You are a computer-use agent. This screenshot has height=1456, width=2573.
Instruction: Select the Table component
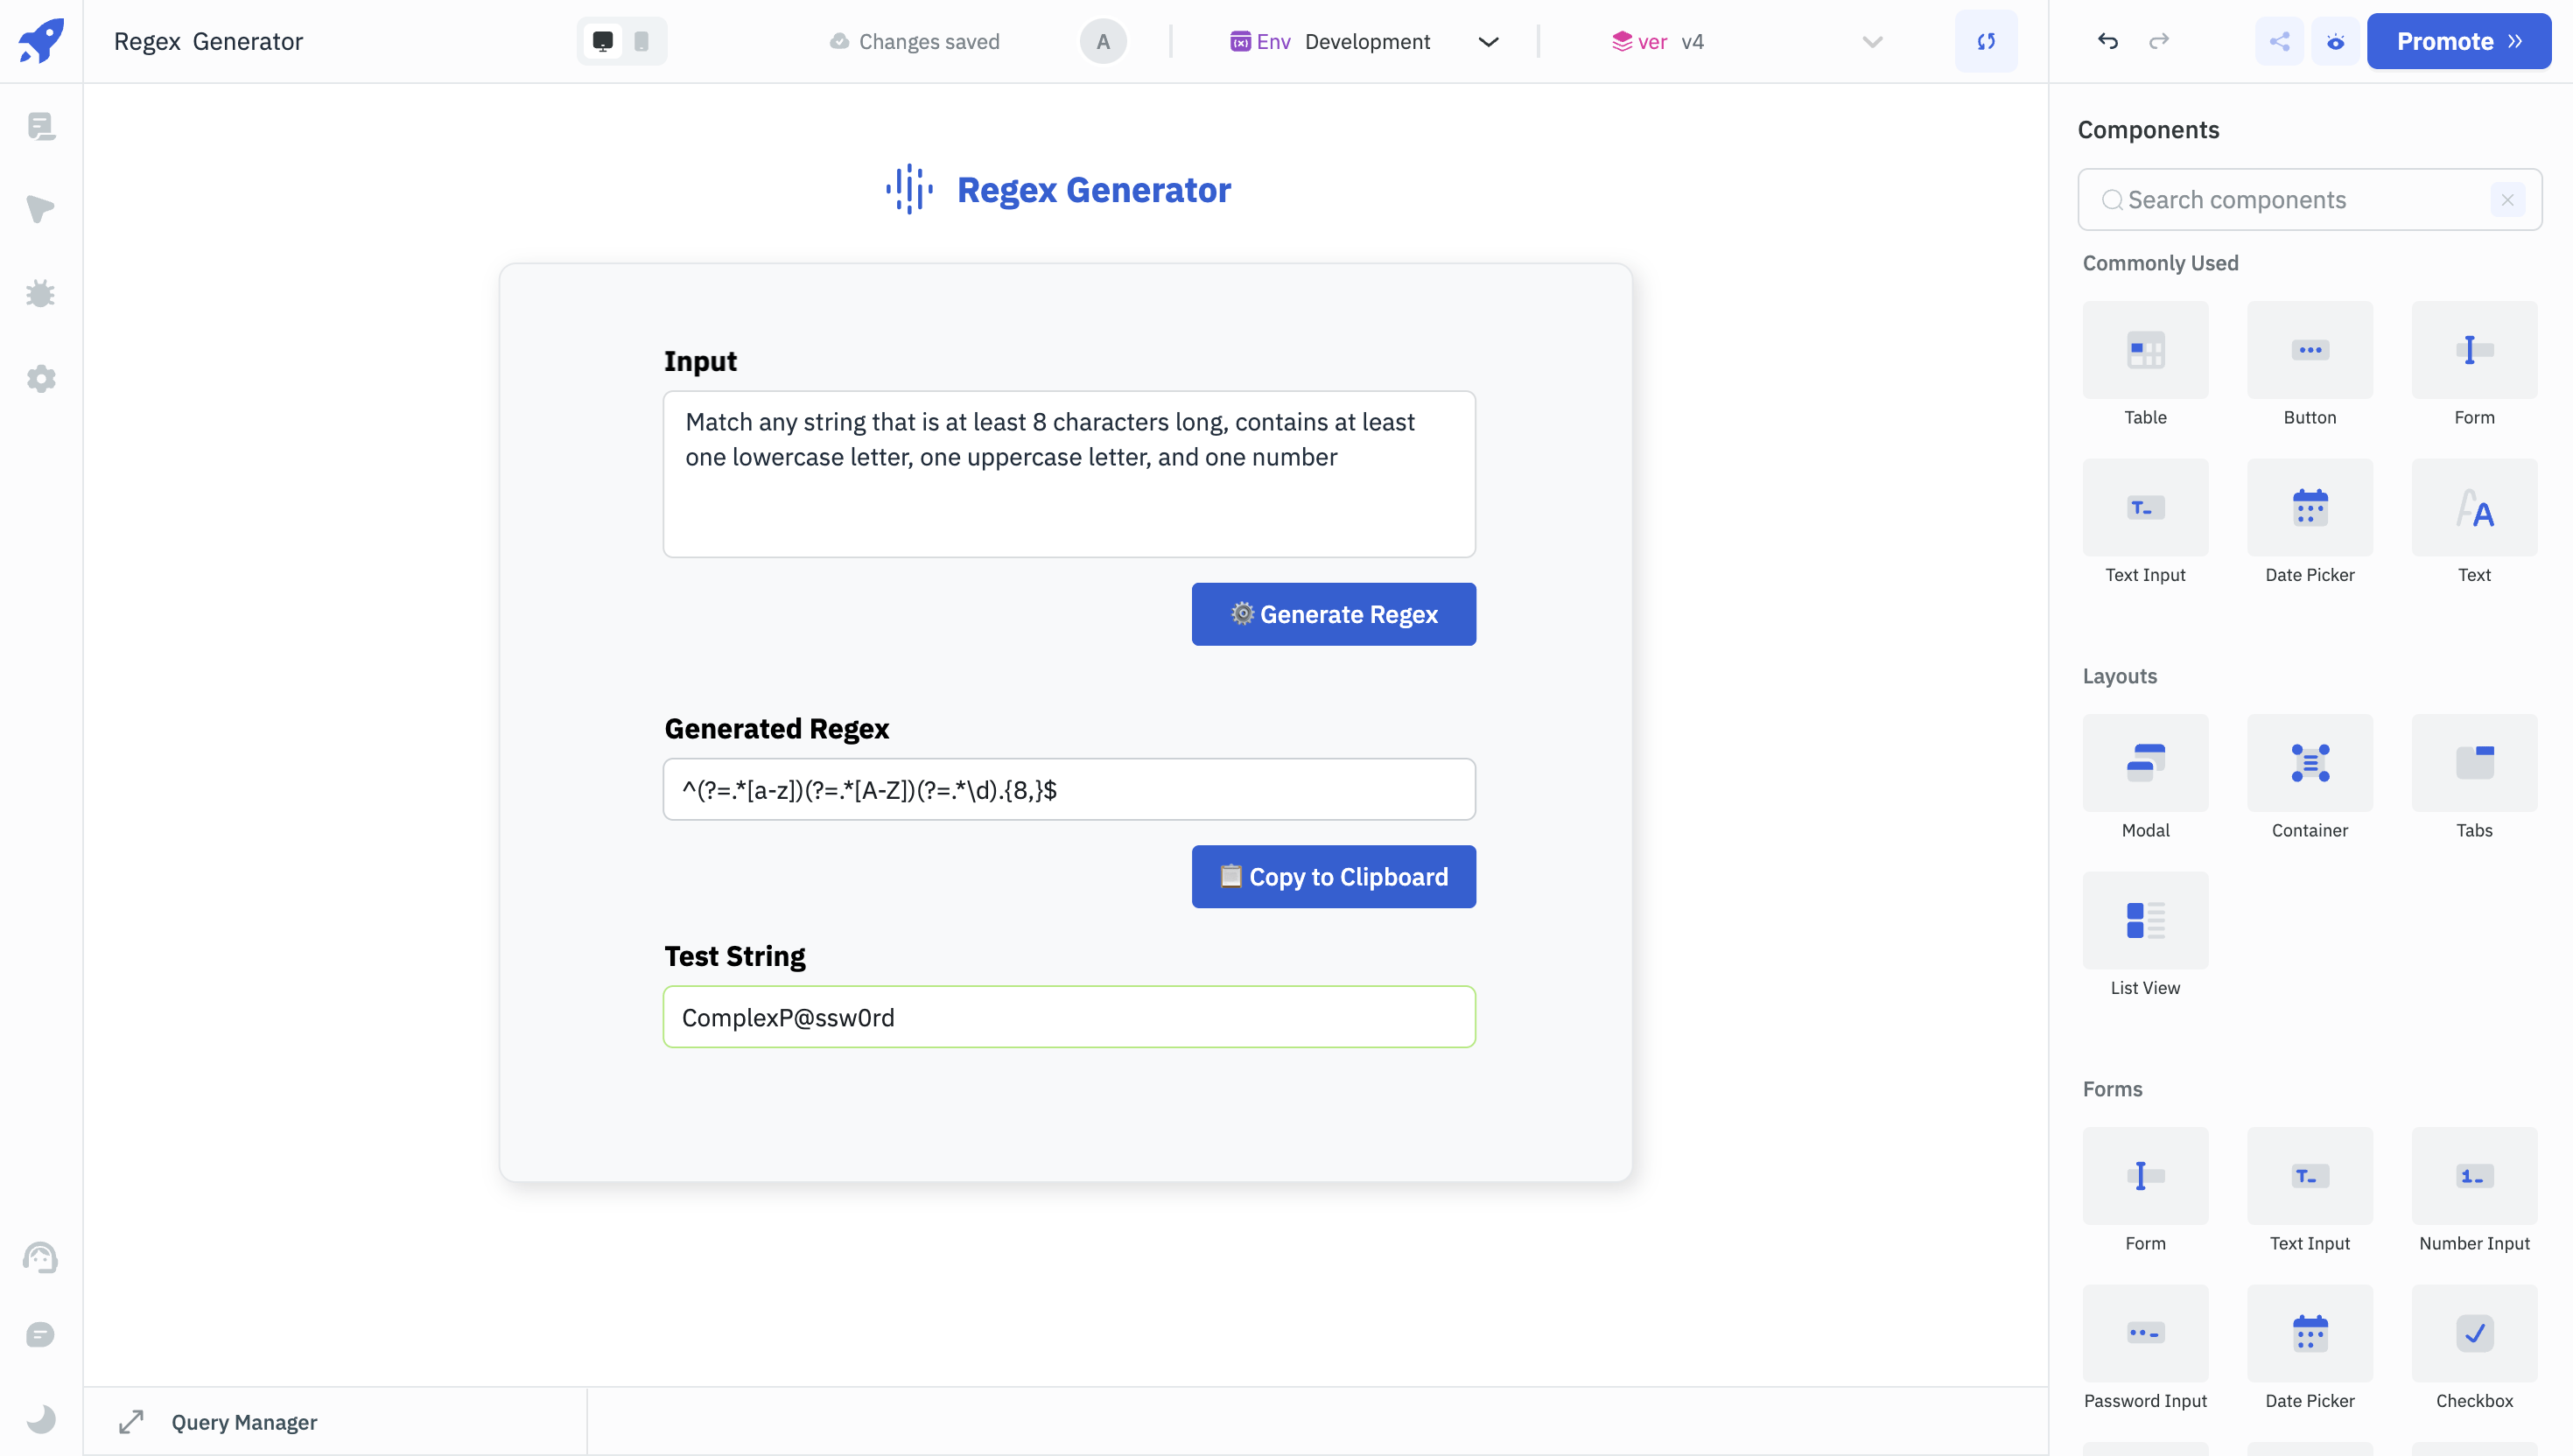[2146, 365]
